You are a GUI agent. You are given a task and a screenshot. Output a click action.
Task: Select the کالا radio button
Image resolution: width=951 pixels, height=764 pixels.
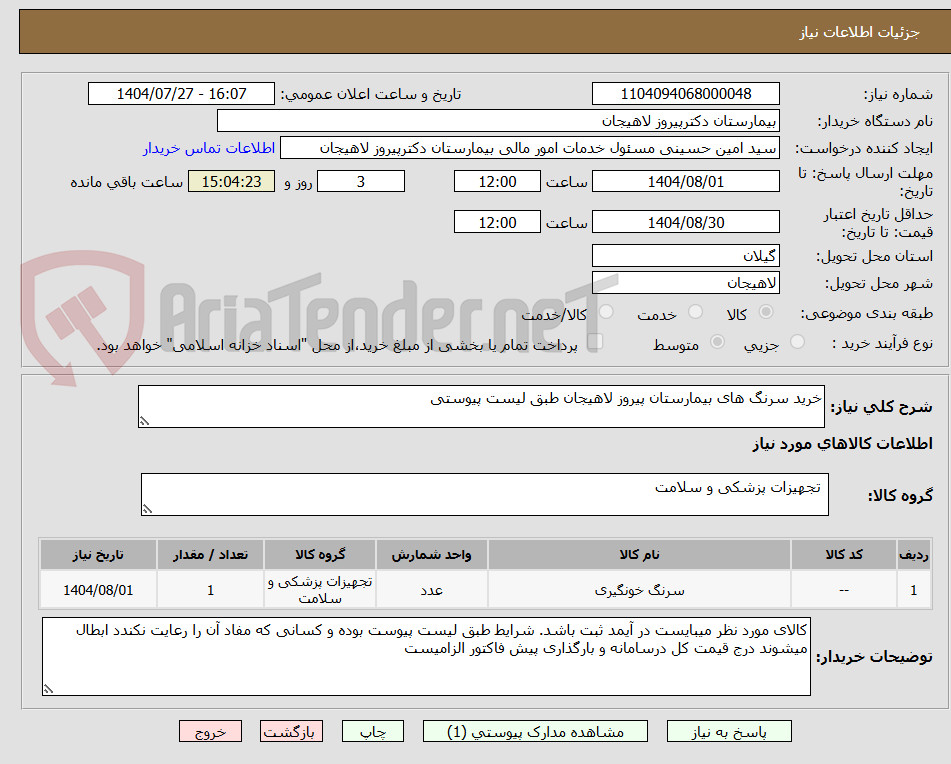pos(766,312)
